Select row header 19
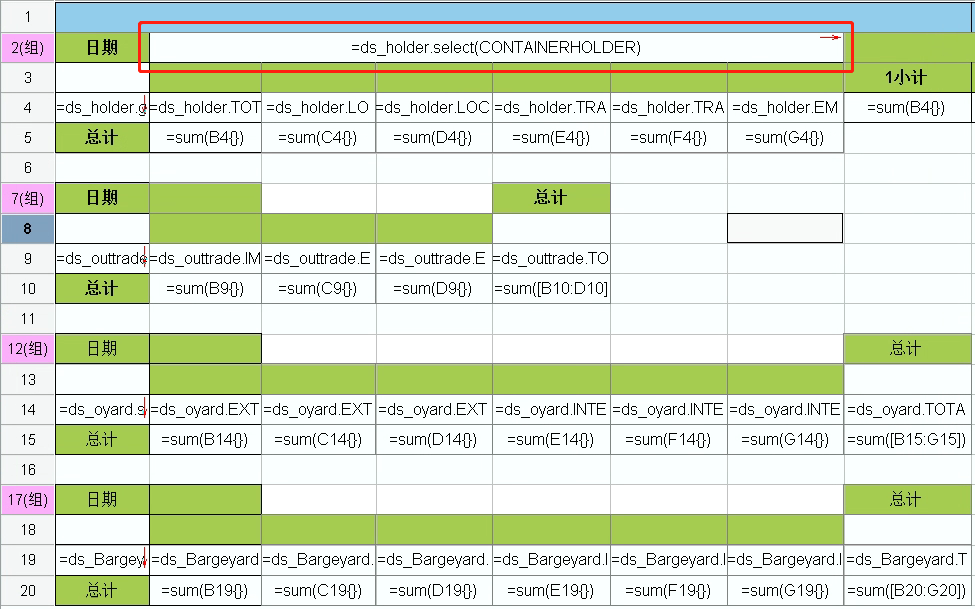The image size is (975, 609). tap(27, 560)
